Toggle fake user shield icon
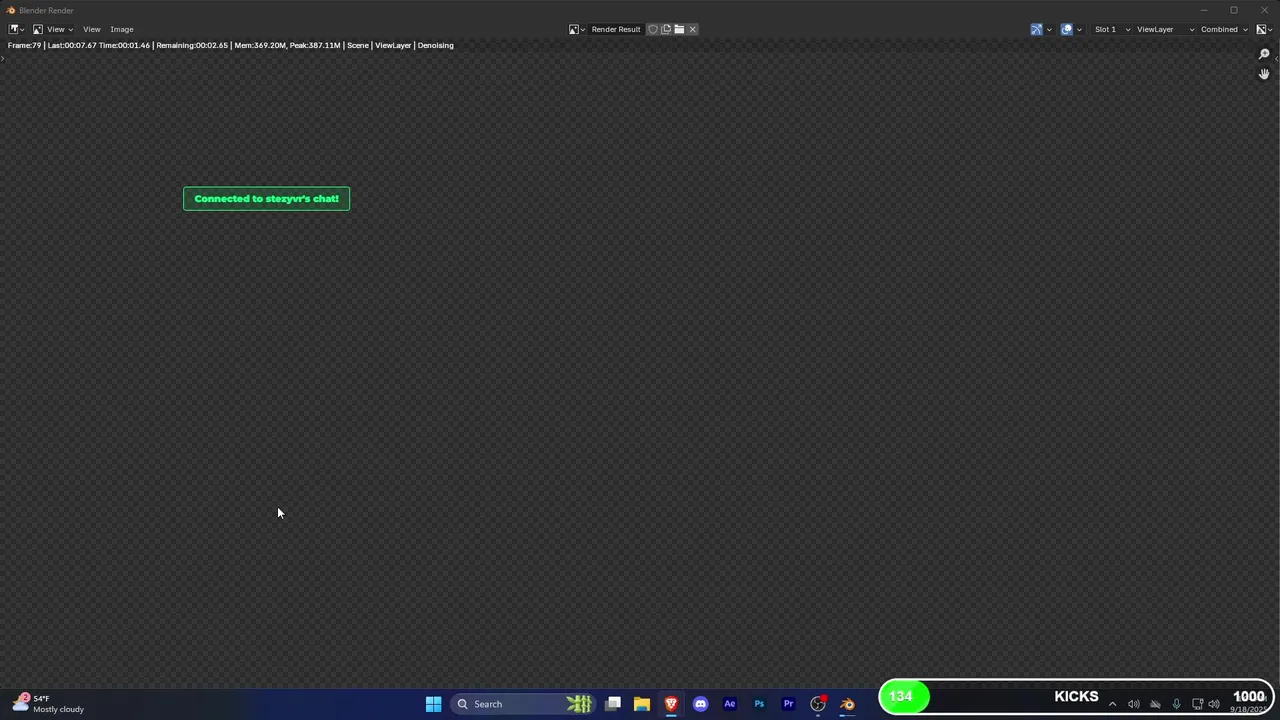This screenshot has width=1280, height=720. 653,29
